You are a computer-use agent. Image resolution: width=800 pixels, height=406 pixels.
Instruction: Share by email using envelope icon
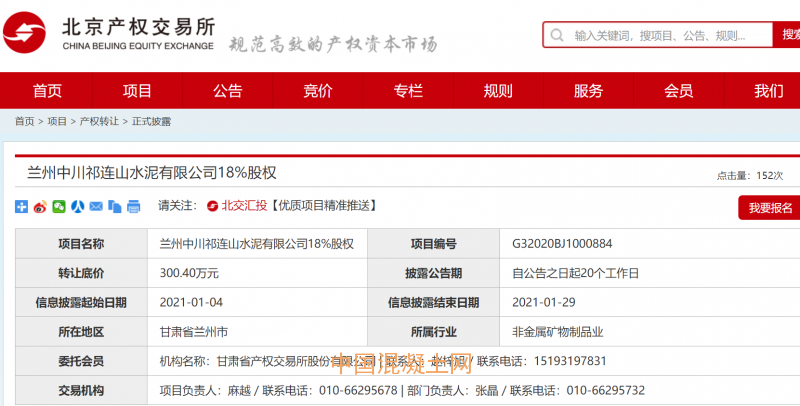pos(96,207)
